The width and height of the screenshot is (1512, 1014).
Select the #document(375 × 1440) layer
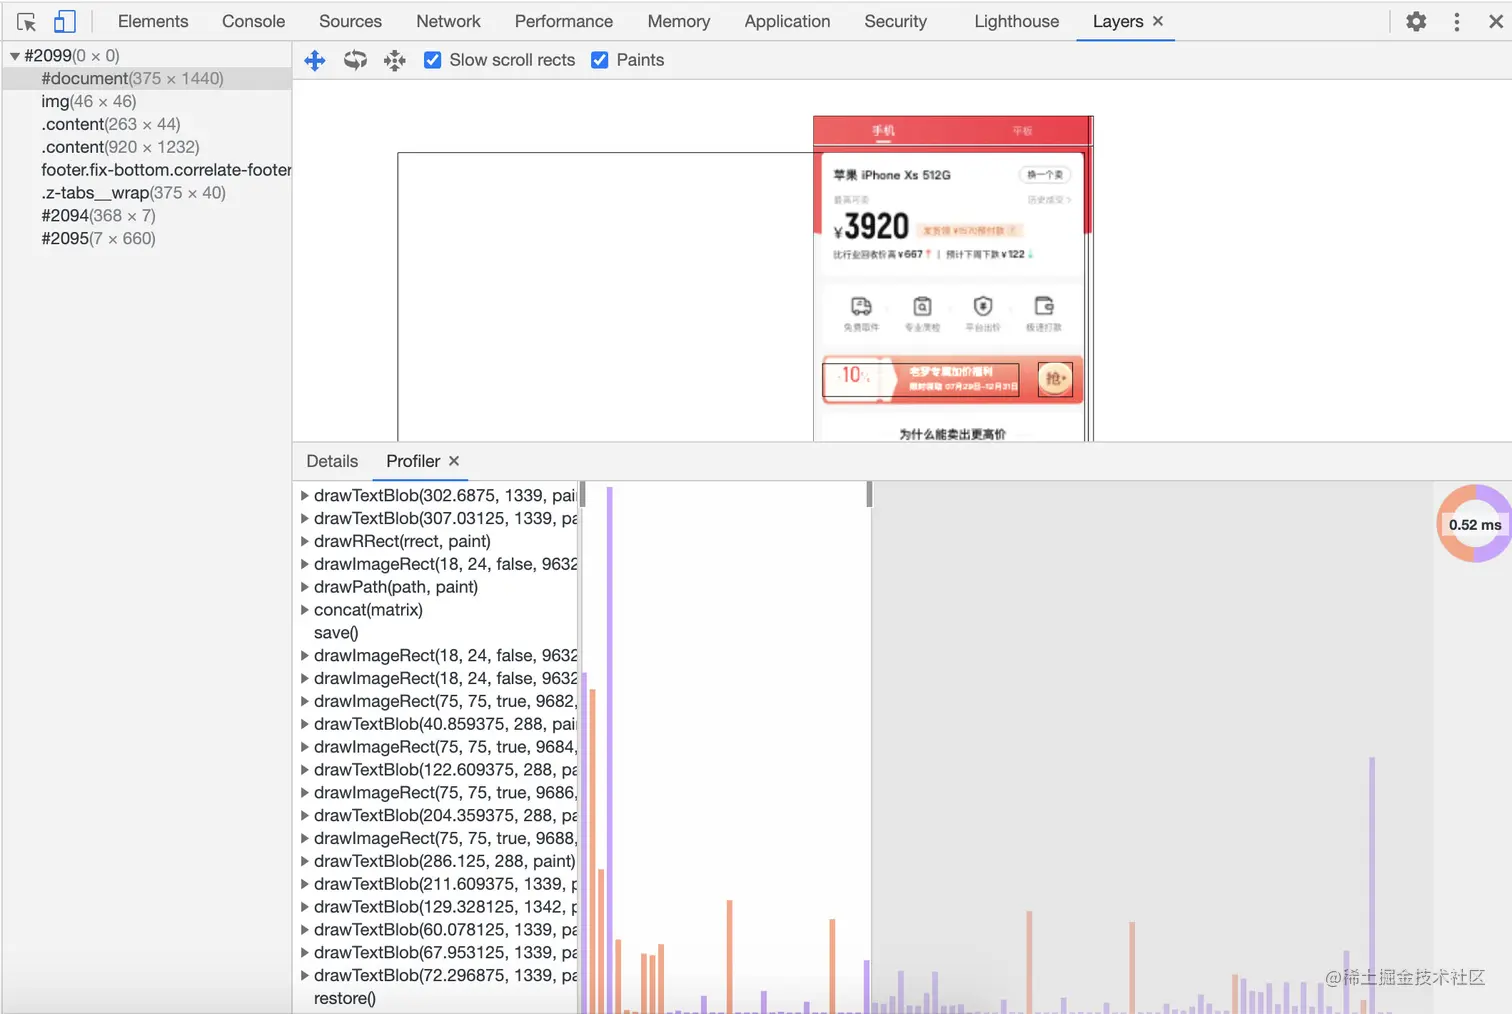pyautogui.click(x=147, y=78)
